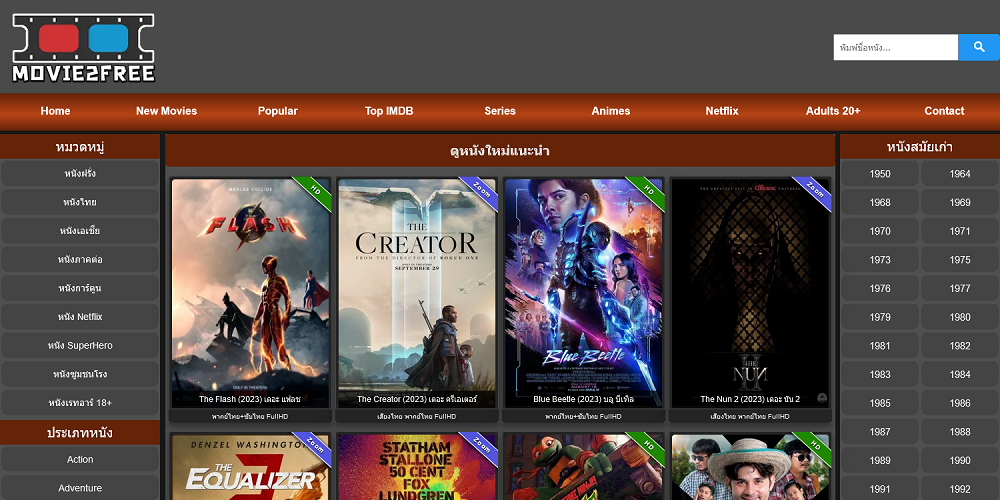The height and width of the screenshot is (500, 1000).
Task: Click the Movie2Free logo
Action: [x=84, y=48]
